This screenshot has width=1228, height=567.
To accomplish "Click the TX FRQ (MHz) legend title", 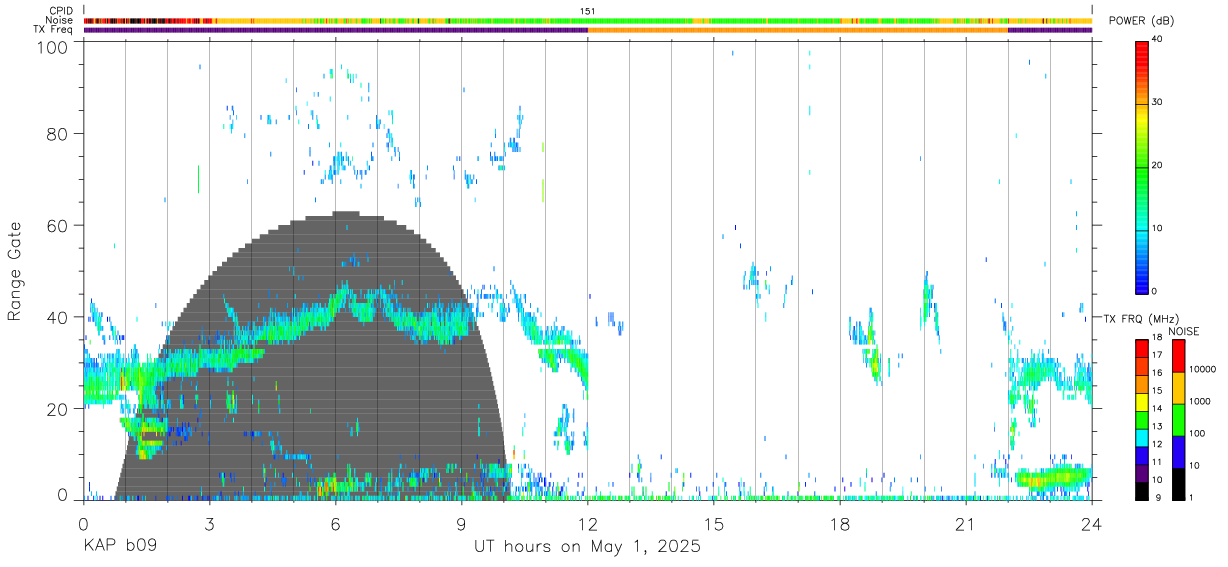I will 1142,318.
